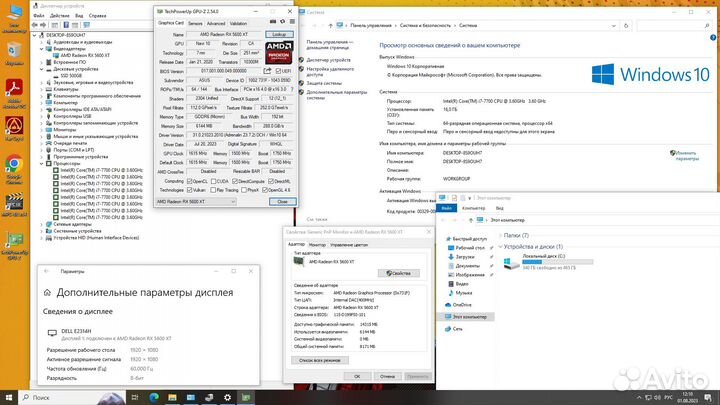This screenshot has height=405, width=720.
Task: Collapse the Процессоры tree node
Action: [x=42, y=163]
